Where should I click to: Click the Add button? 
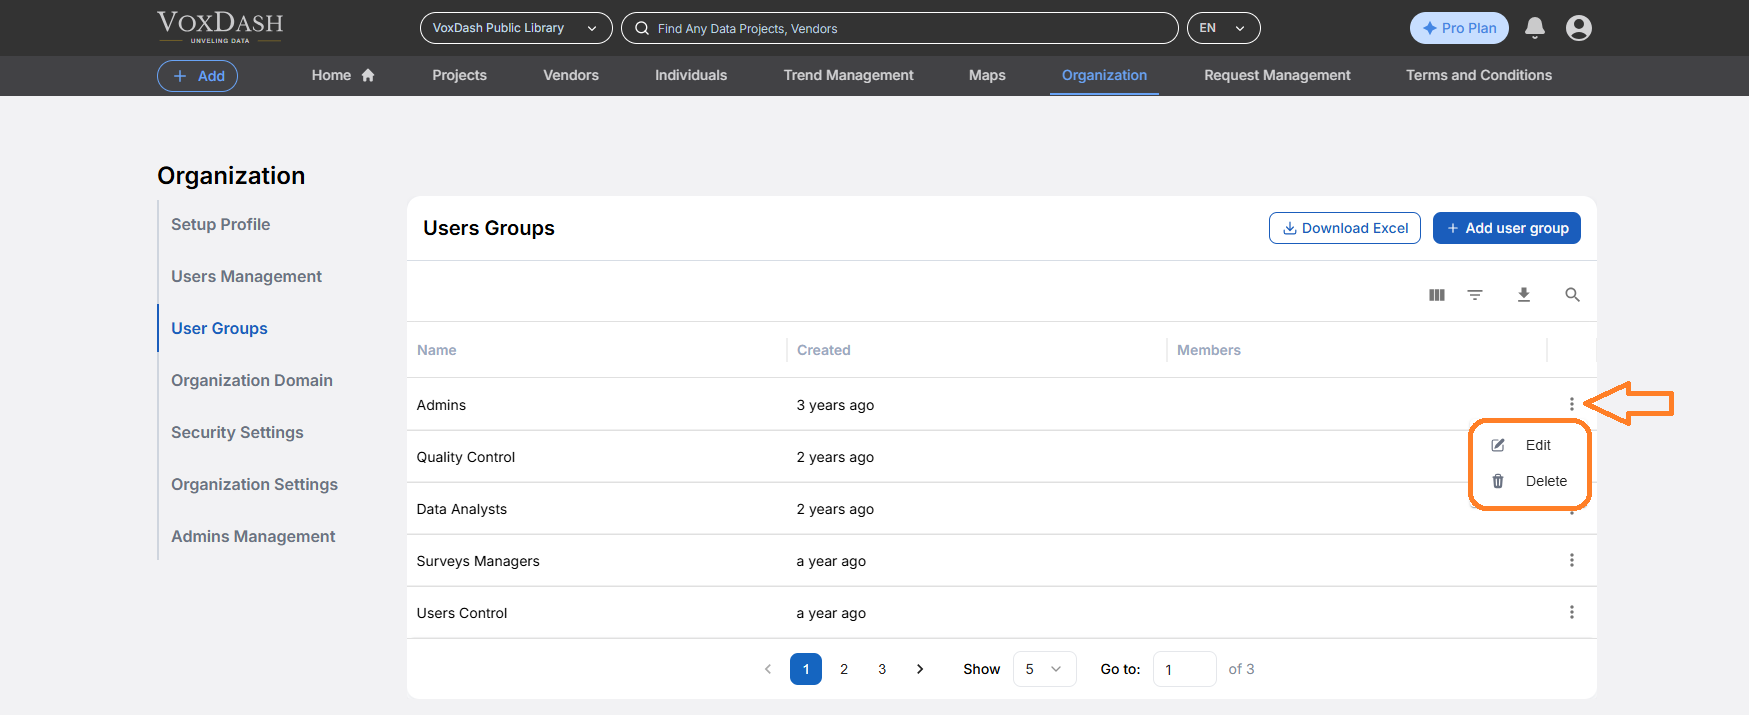197,76
